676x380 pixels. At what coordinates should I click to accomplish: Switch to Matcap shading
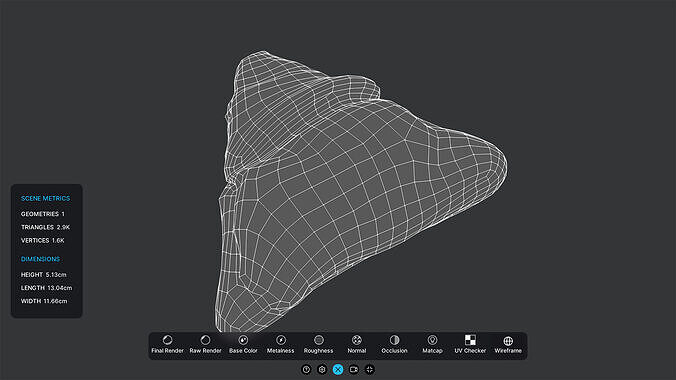(x=432, y=345)
